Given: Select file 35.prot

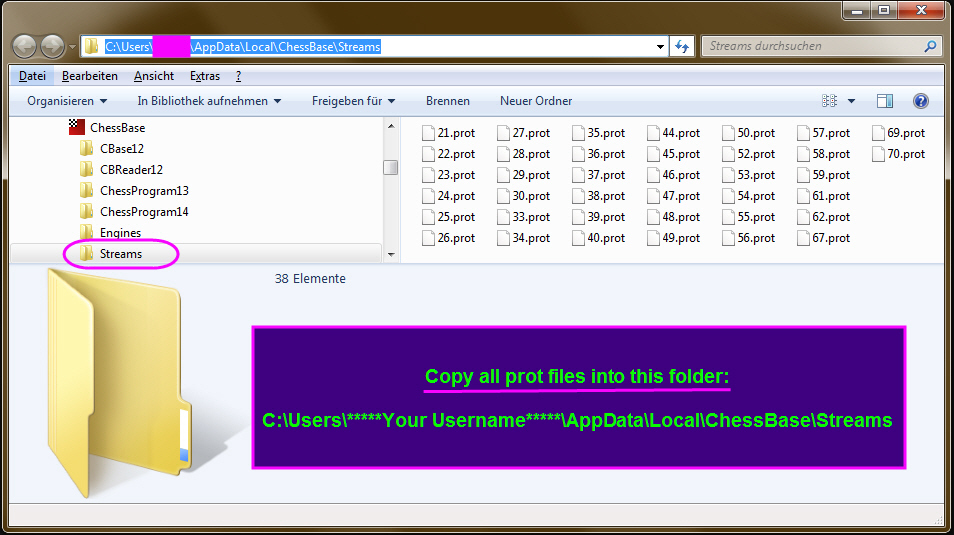Looking at the screenshot, I should 599,133.
